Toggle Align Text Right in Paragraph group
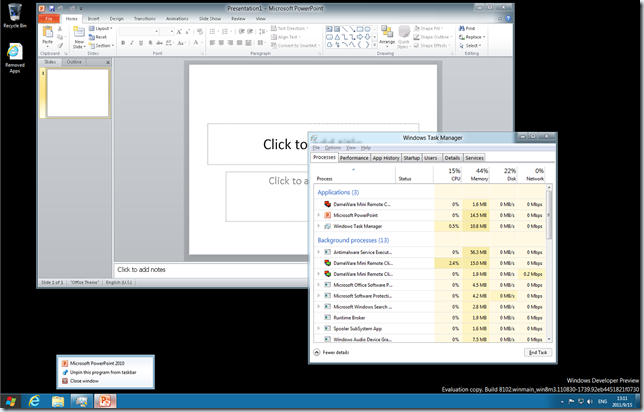 [230, 43]
